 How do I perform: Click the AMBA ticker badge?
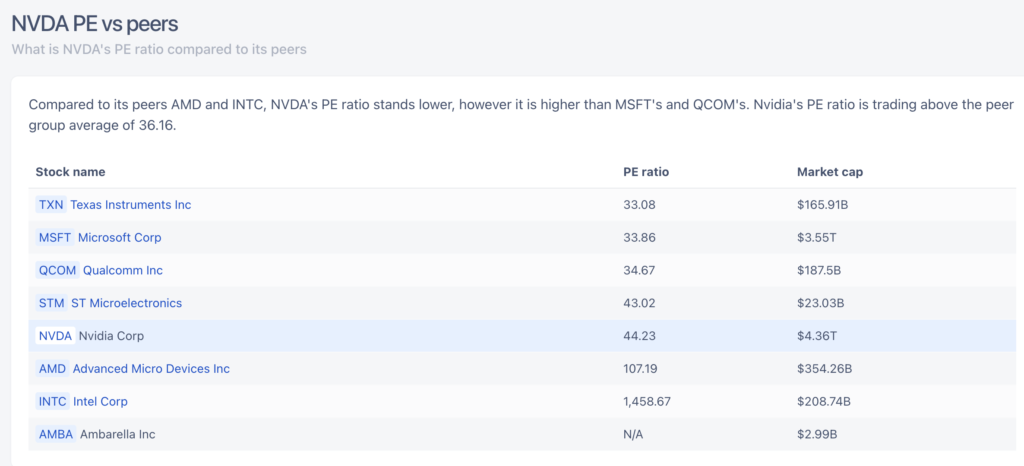pyautogui.click(x=56, y=435)
